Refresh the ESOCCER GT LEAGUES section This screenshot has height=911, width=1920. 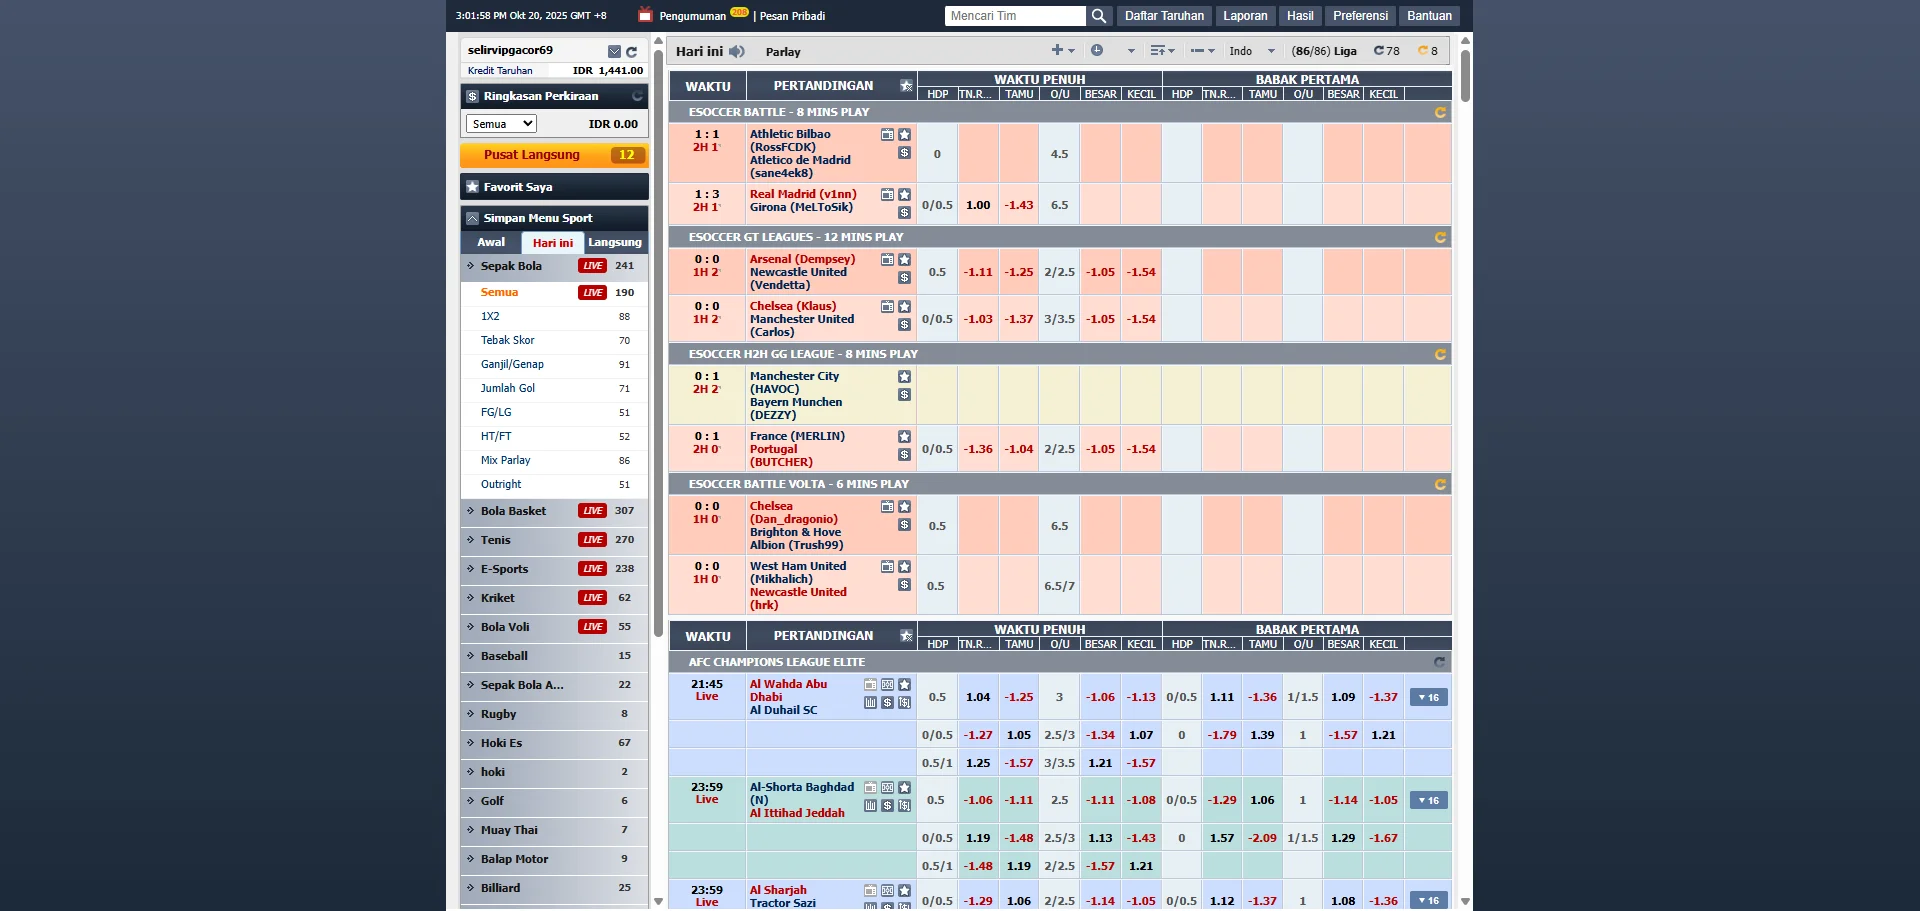(1440, 238)
